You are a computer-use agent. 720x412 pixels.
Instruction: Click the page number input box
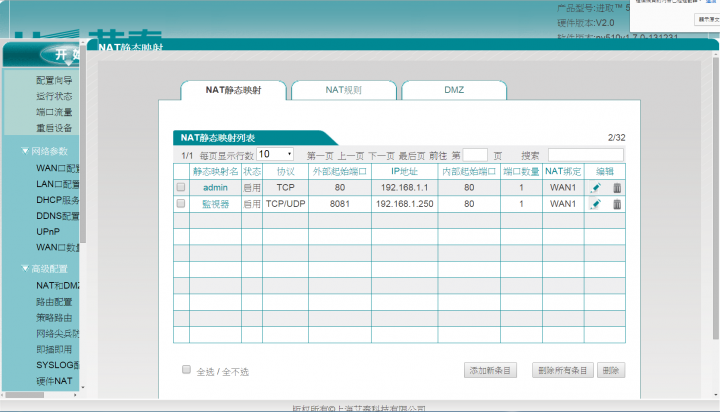(475, 155)
